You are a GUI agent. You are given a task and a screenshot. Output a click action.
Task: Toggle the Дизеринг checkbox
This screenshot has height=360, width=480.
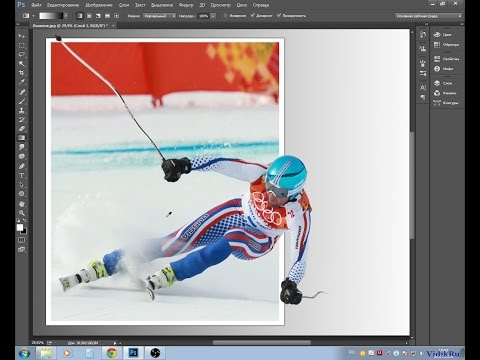[x=252, y=16]
